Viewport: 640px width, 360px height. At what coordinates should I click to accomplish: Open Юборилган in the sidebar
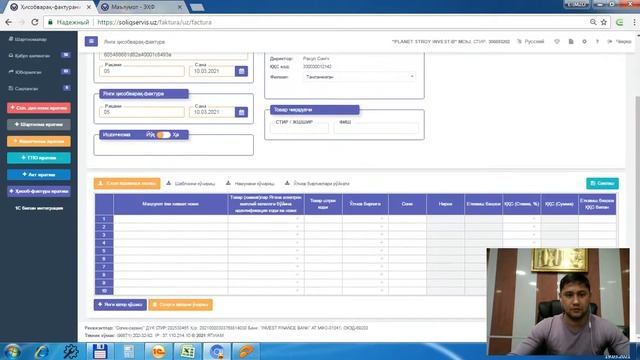[25, 72]
